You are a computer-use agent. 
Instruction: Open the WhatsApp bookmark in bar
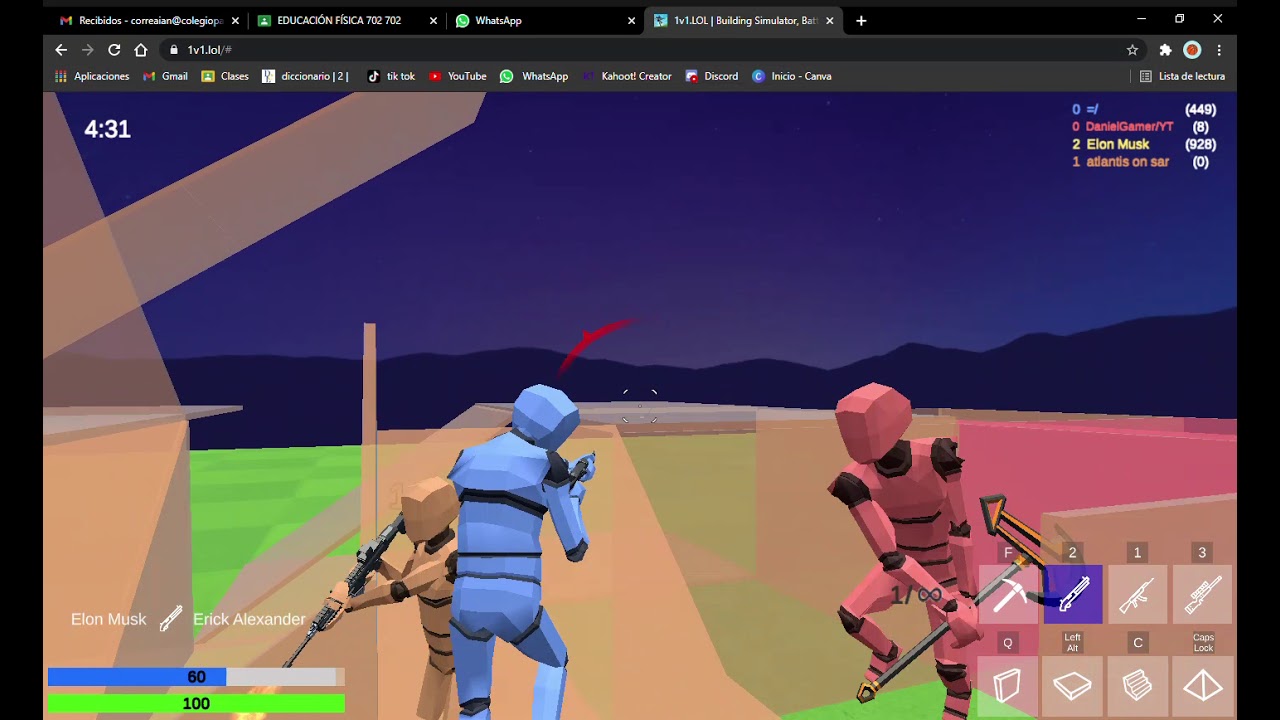pos(534,76)
